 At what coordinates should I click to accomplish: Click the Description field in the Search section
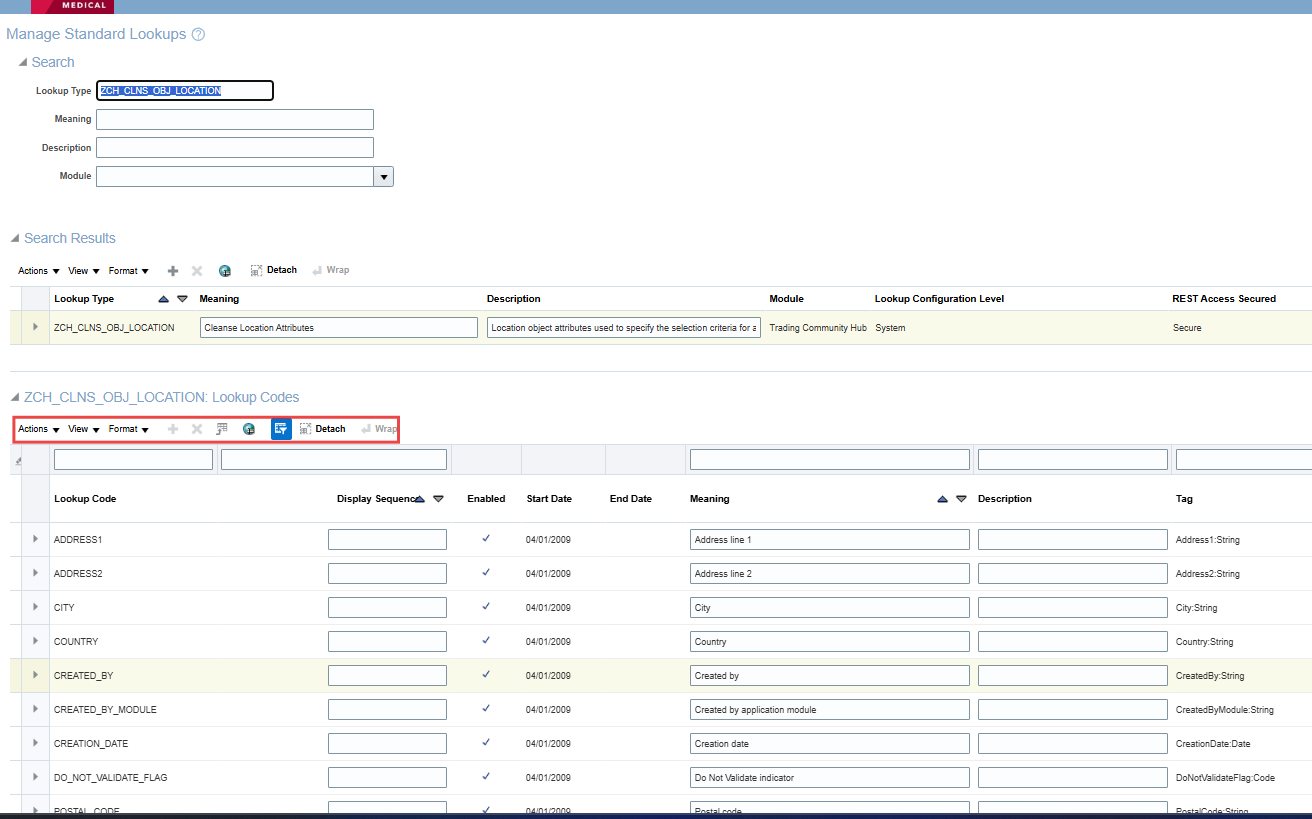(x=235, y=148)
